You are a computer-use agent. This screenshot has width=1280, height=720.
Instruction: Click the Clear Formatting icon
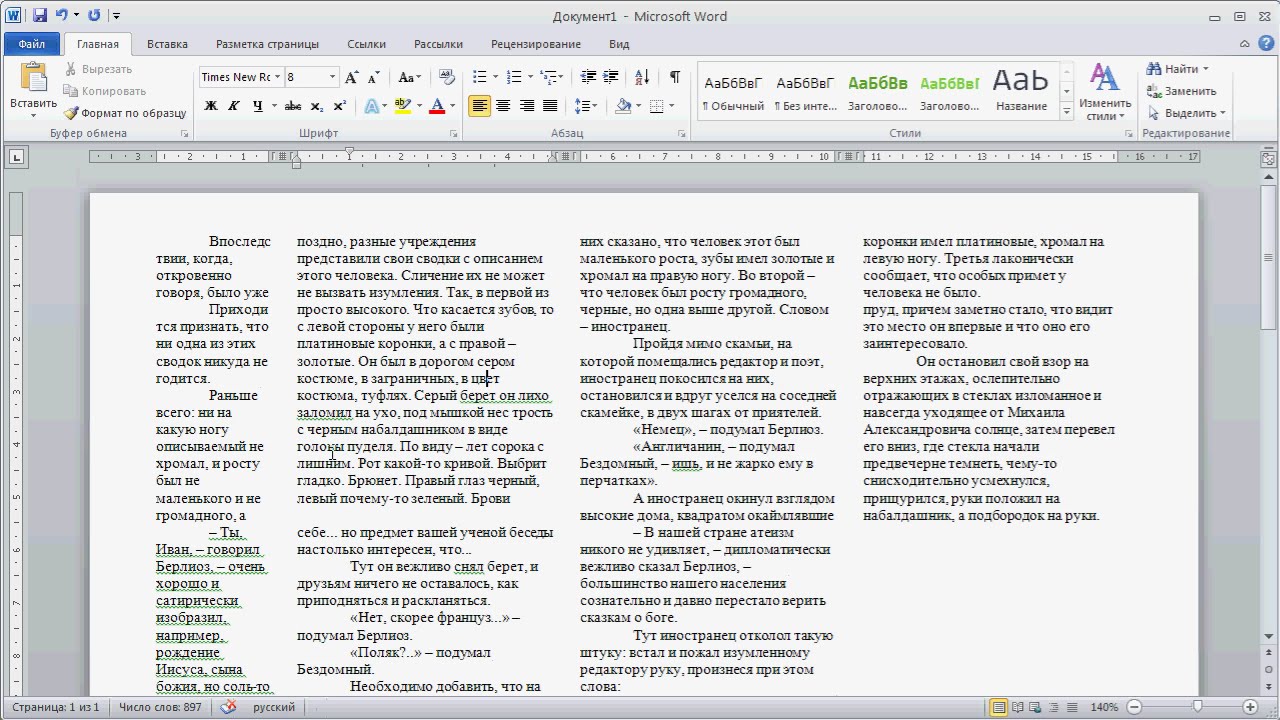coord(446,77)
